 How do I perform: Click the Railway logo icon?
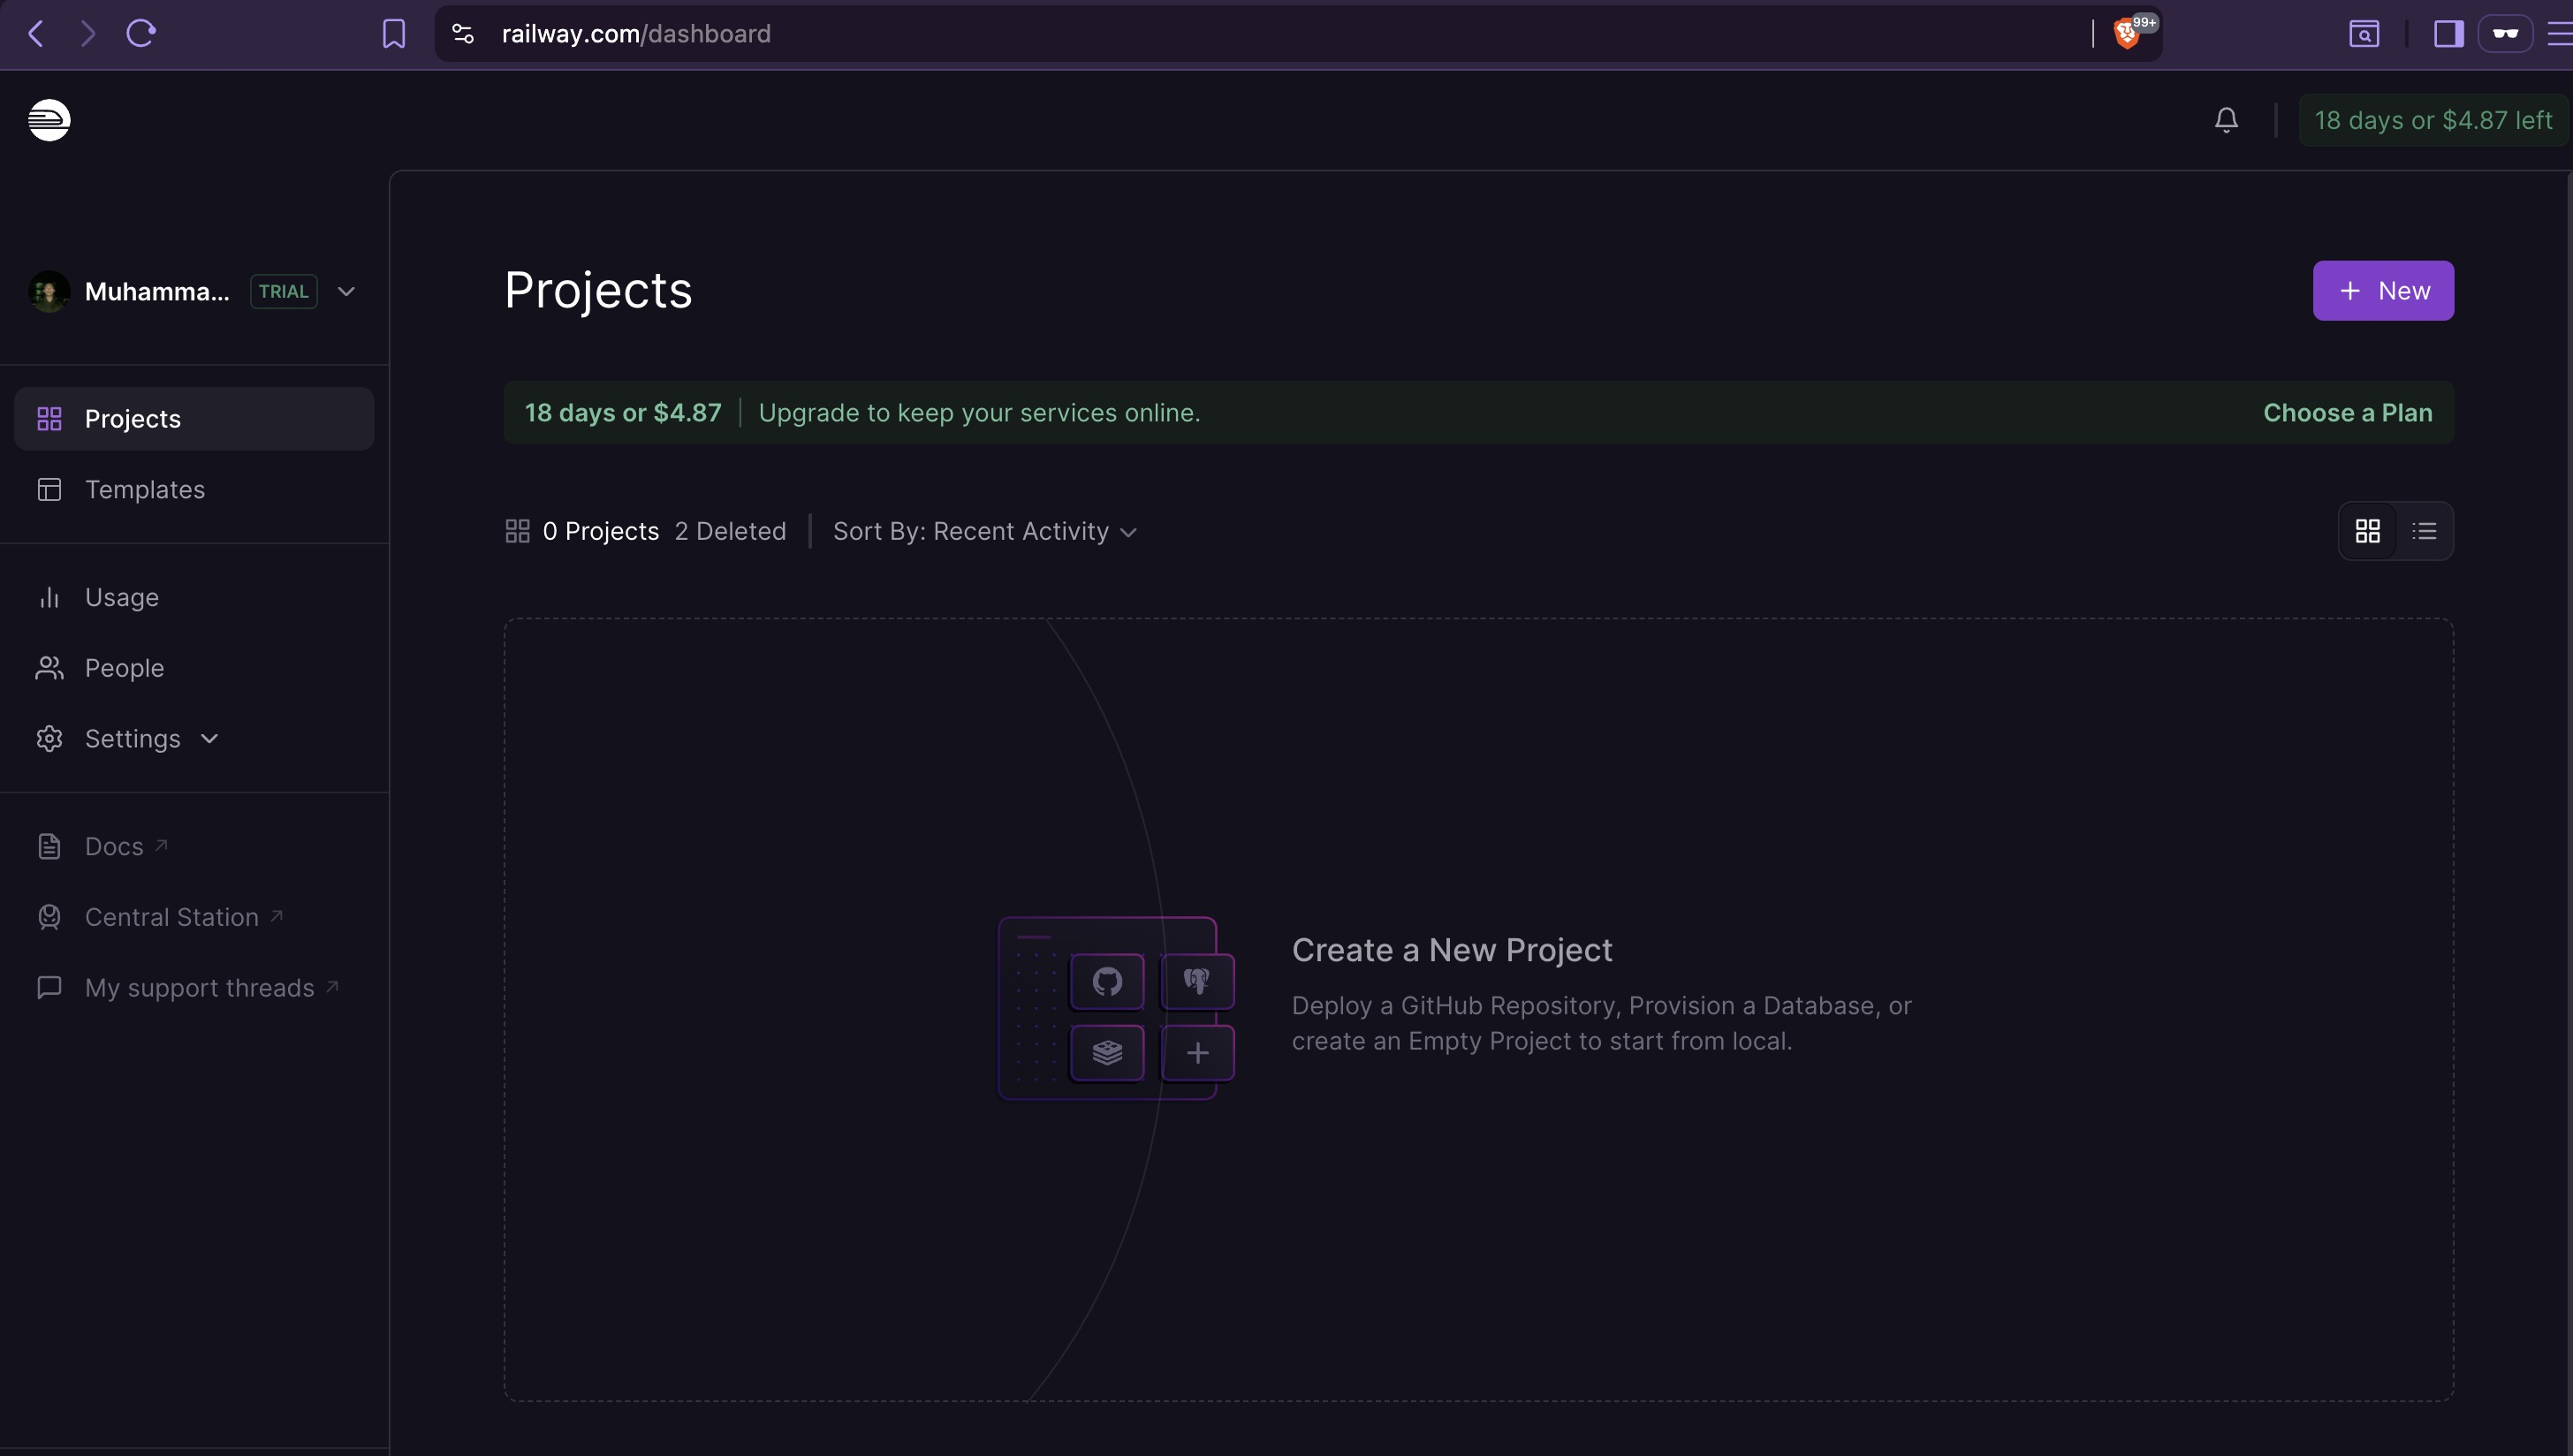[49, 120]
